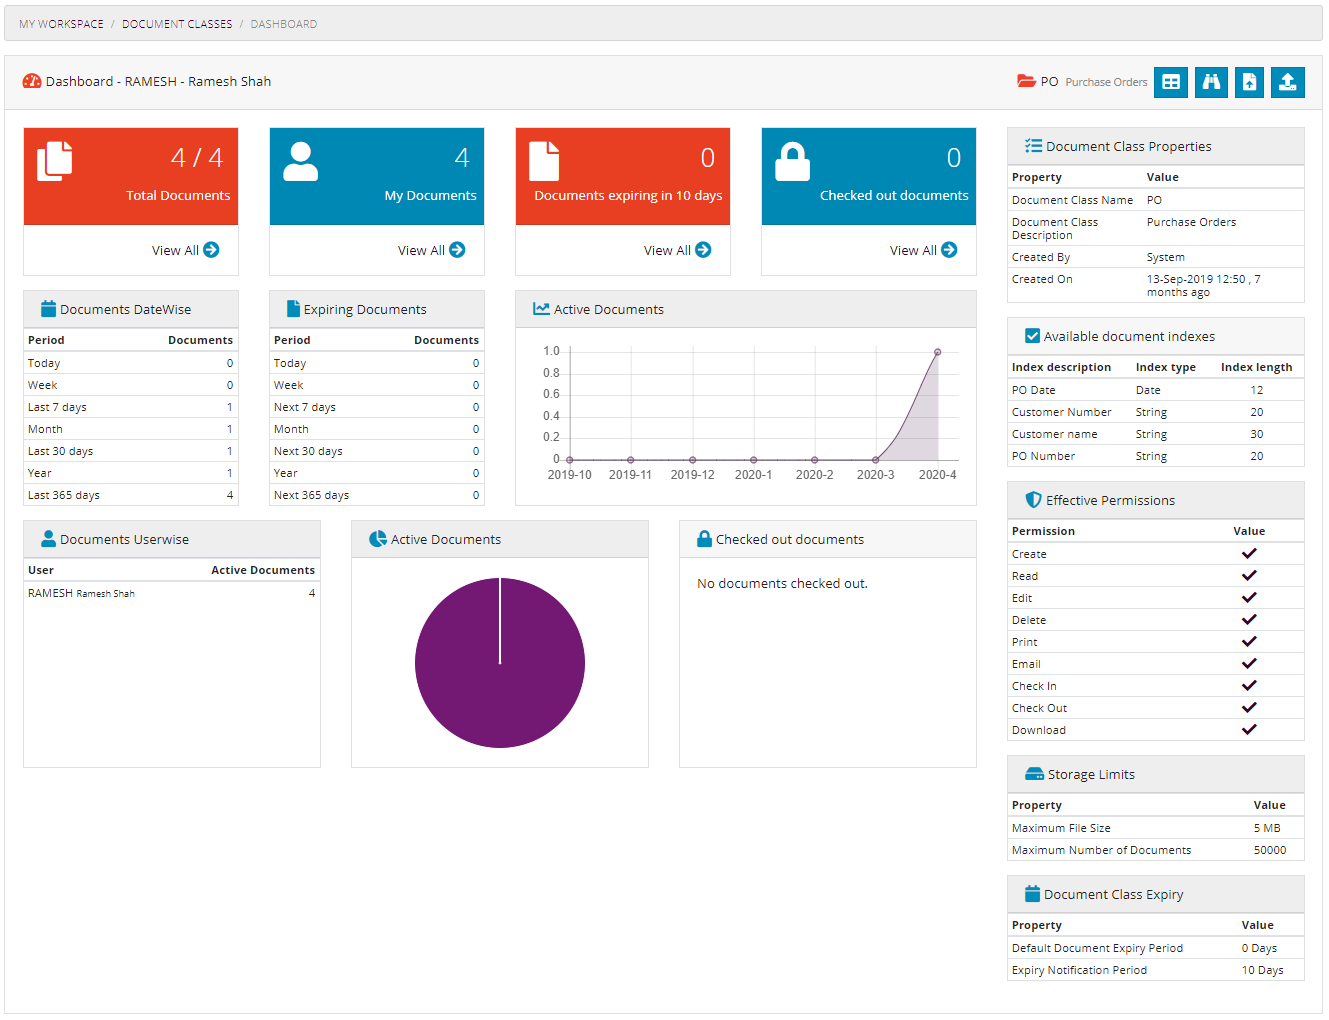Click the dashboard speedometer icon
The height and width of the screenshot is (1020, 1329).
(x=33, y=81)
